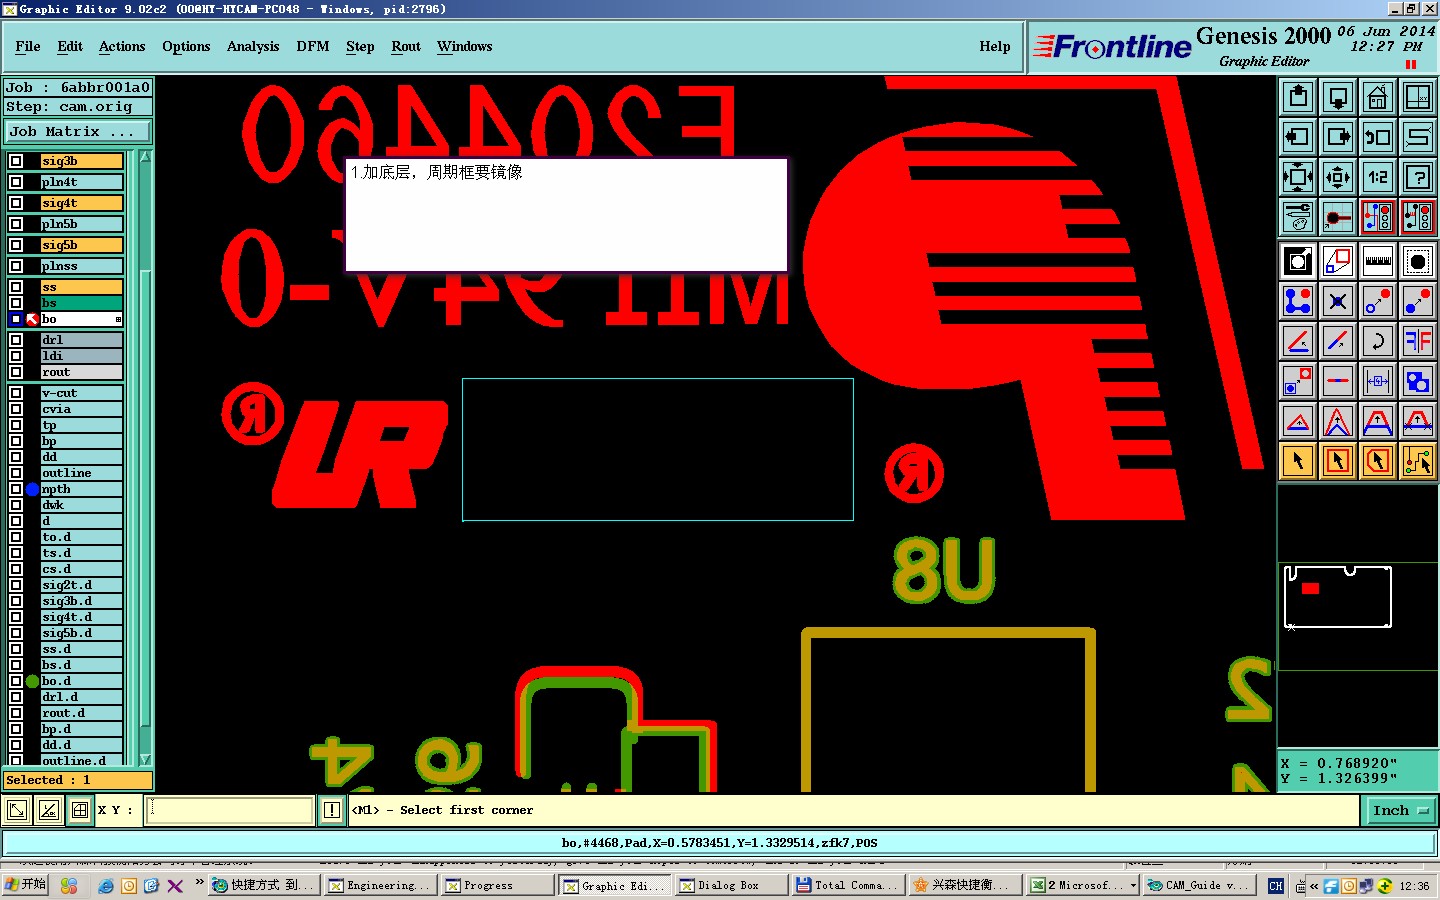Screen dimensions: 1440x900
Task: Switch to Dialog Box window in taskbar
Action: [x=730, y=886]
